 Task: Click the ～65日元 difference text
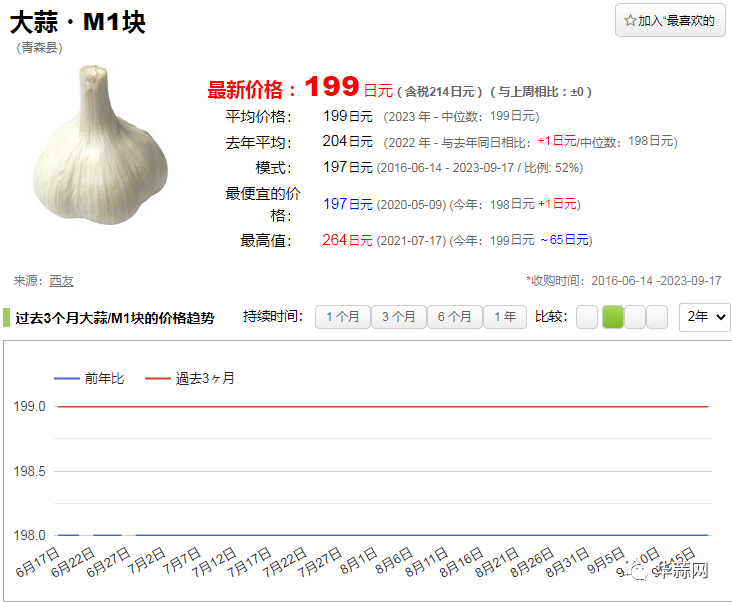(564, 240)
